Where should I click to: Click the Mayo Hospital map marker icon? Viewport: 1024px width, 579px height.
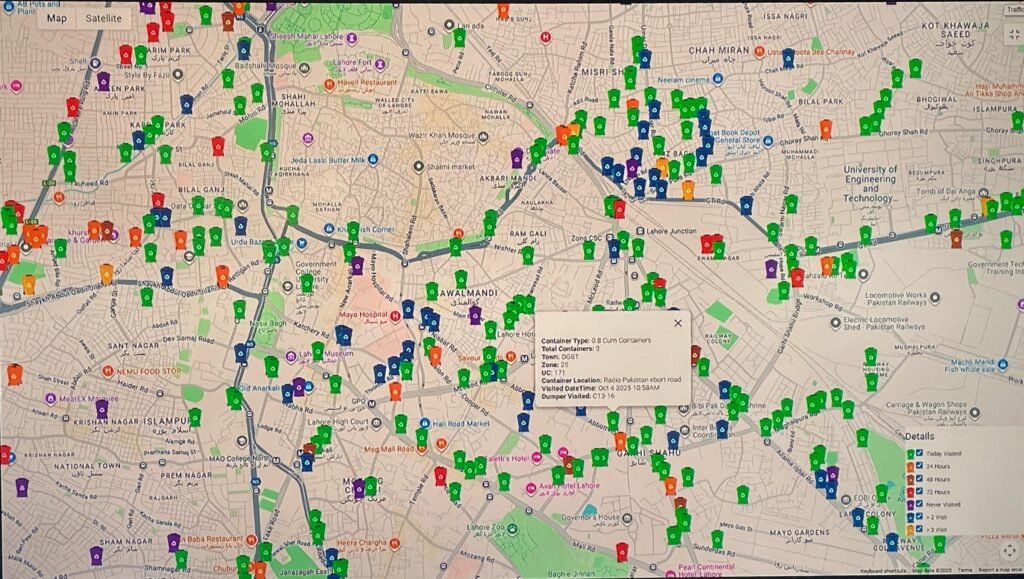click(395, 316)
